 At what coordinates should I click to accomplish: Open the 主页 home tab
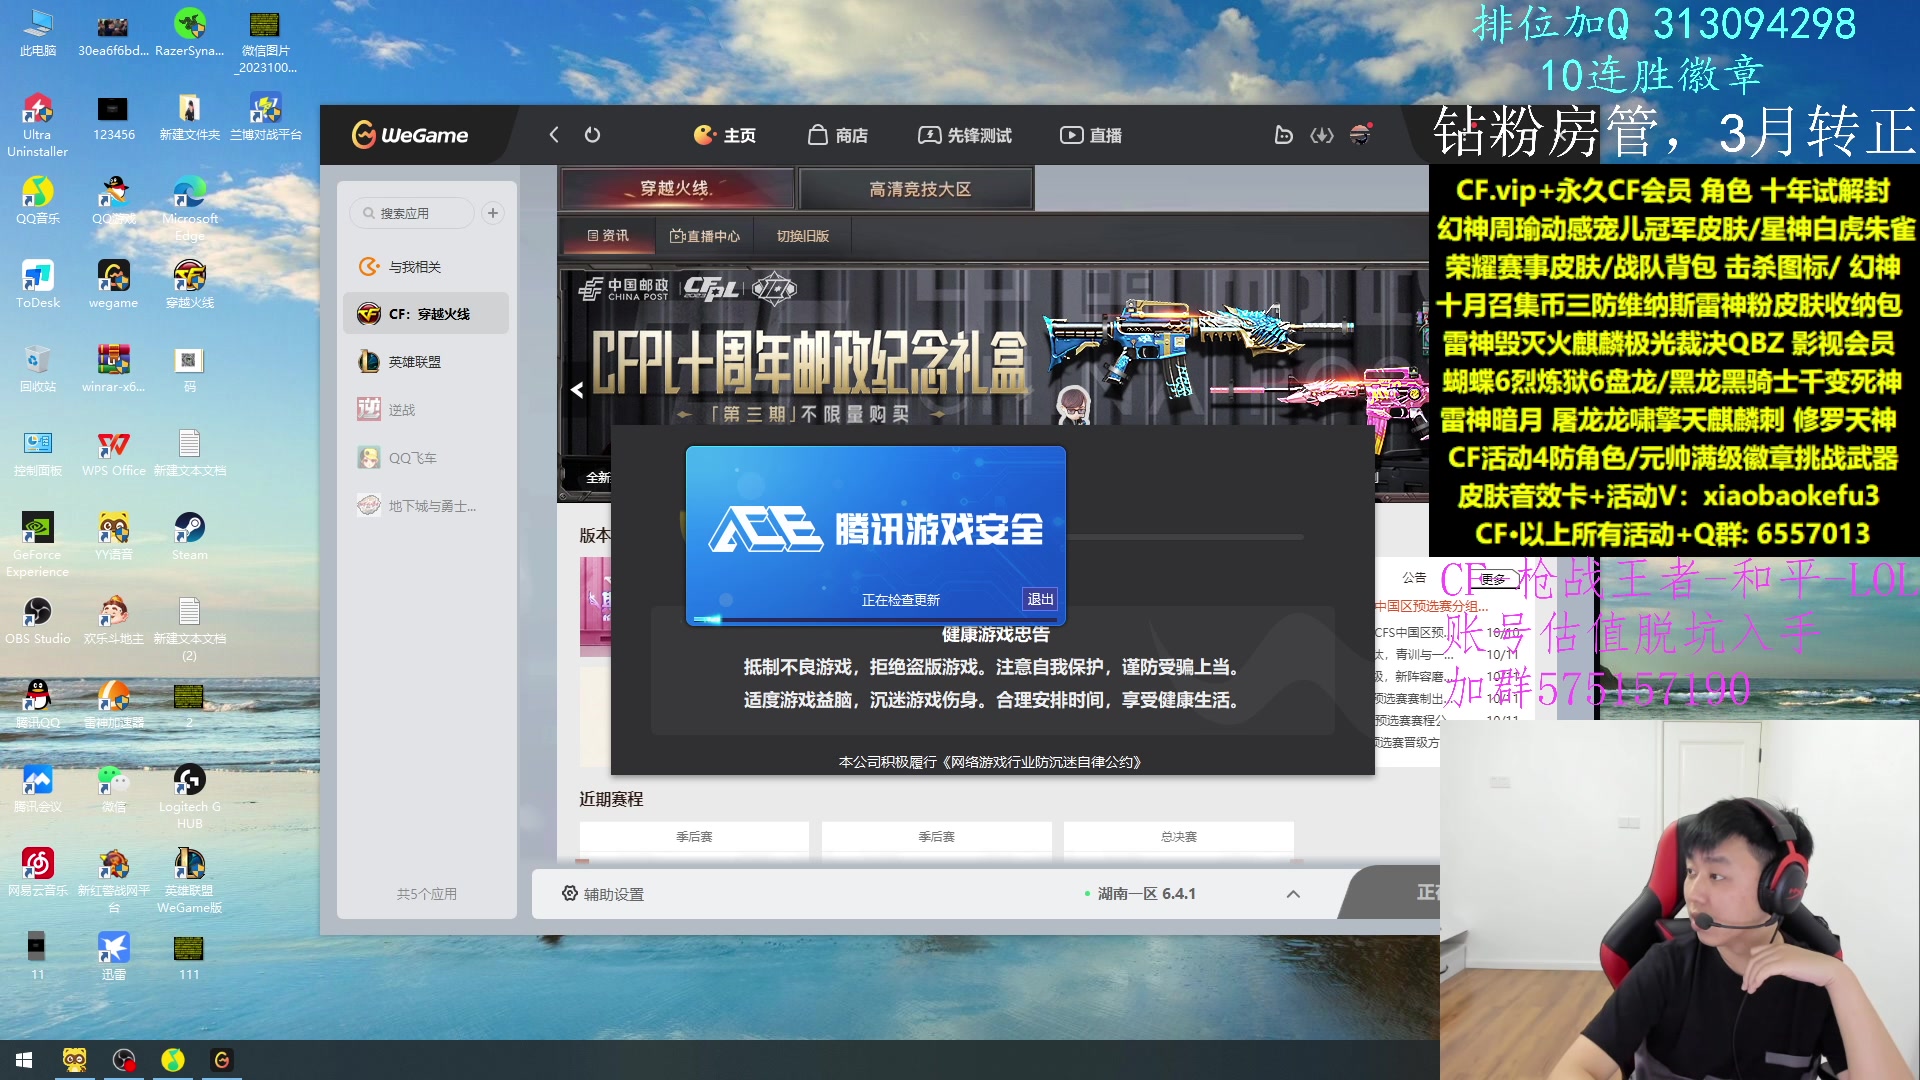click(725, 135)
